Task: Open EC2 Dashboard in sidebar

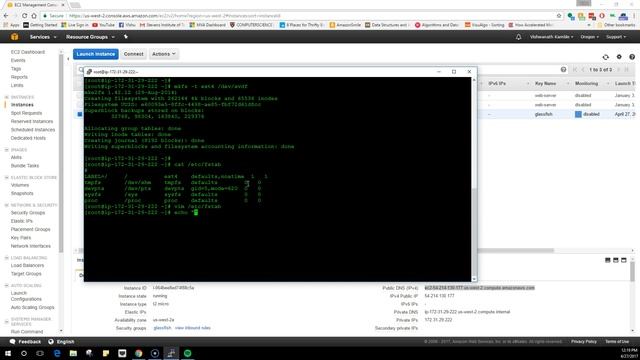Action: [28, 52]
